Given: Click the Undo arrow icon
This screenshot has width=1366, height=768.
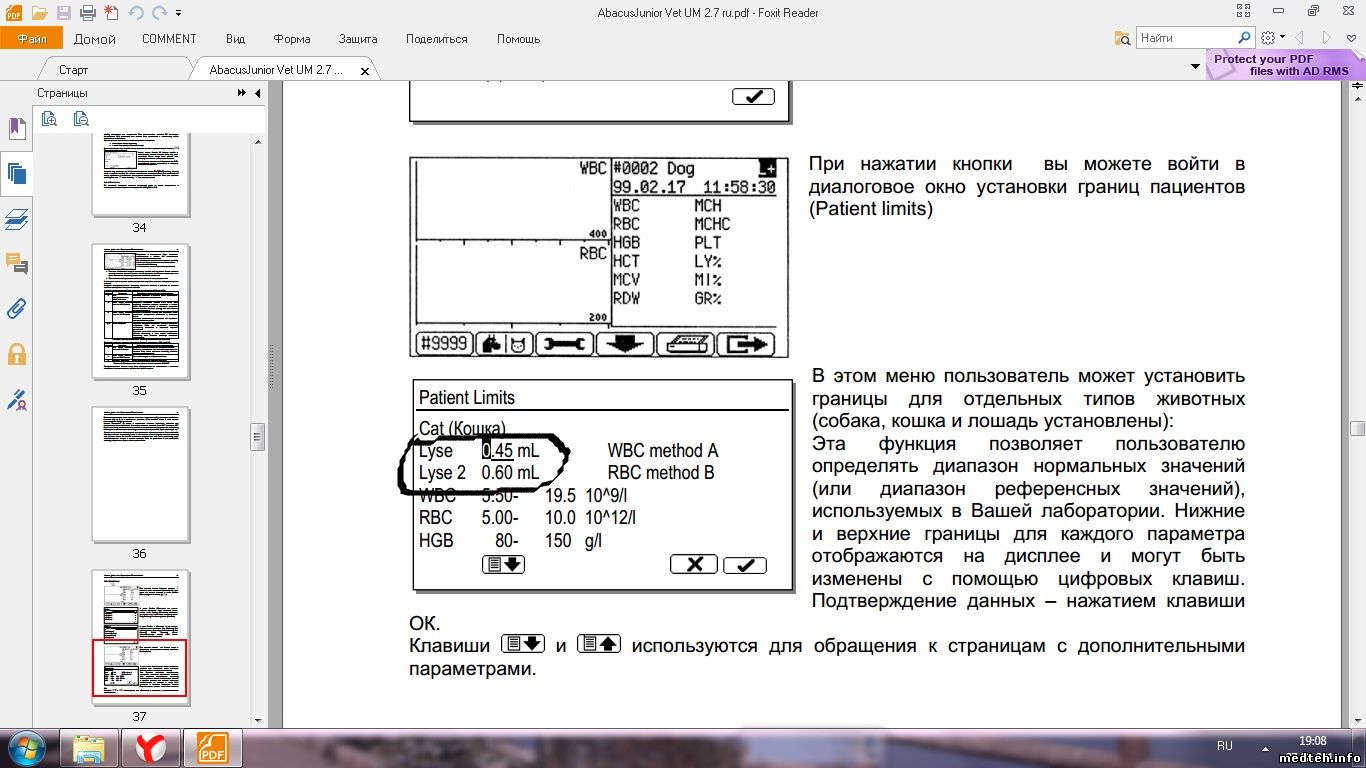Looking at the screenshot, I should pos(135,13).
